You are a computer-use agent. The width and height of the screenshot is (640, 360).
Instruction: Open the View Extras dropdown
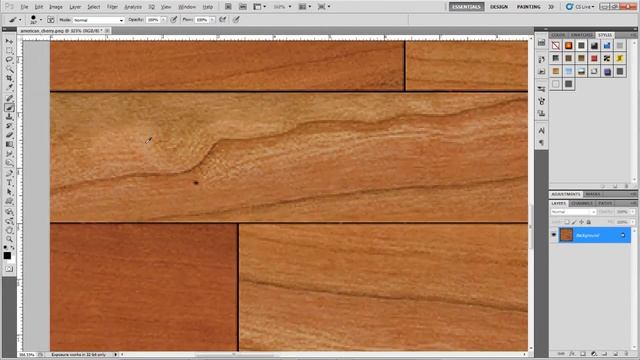[x=260, y=7]
